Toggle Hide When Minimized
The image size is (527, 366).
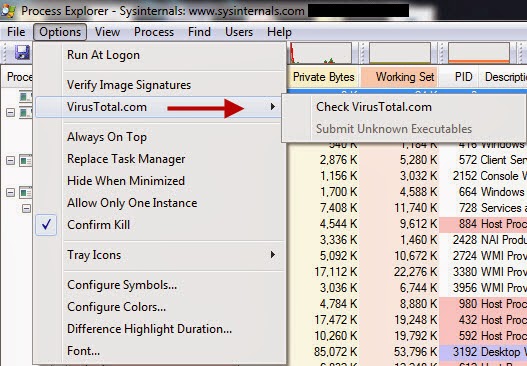[x=159, y=181]
